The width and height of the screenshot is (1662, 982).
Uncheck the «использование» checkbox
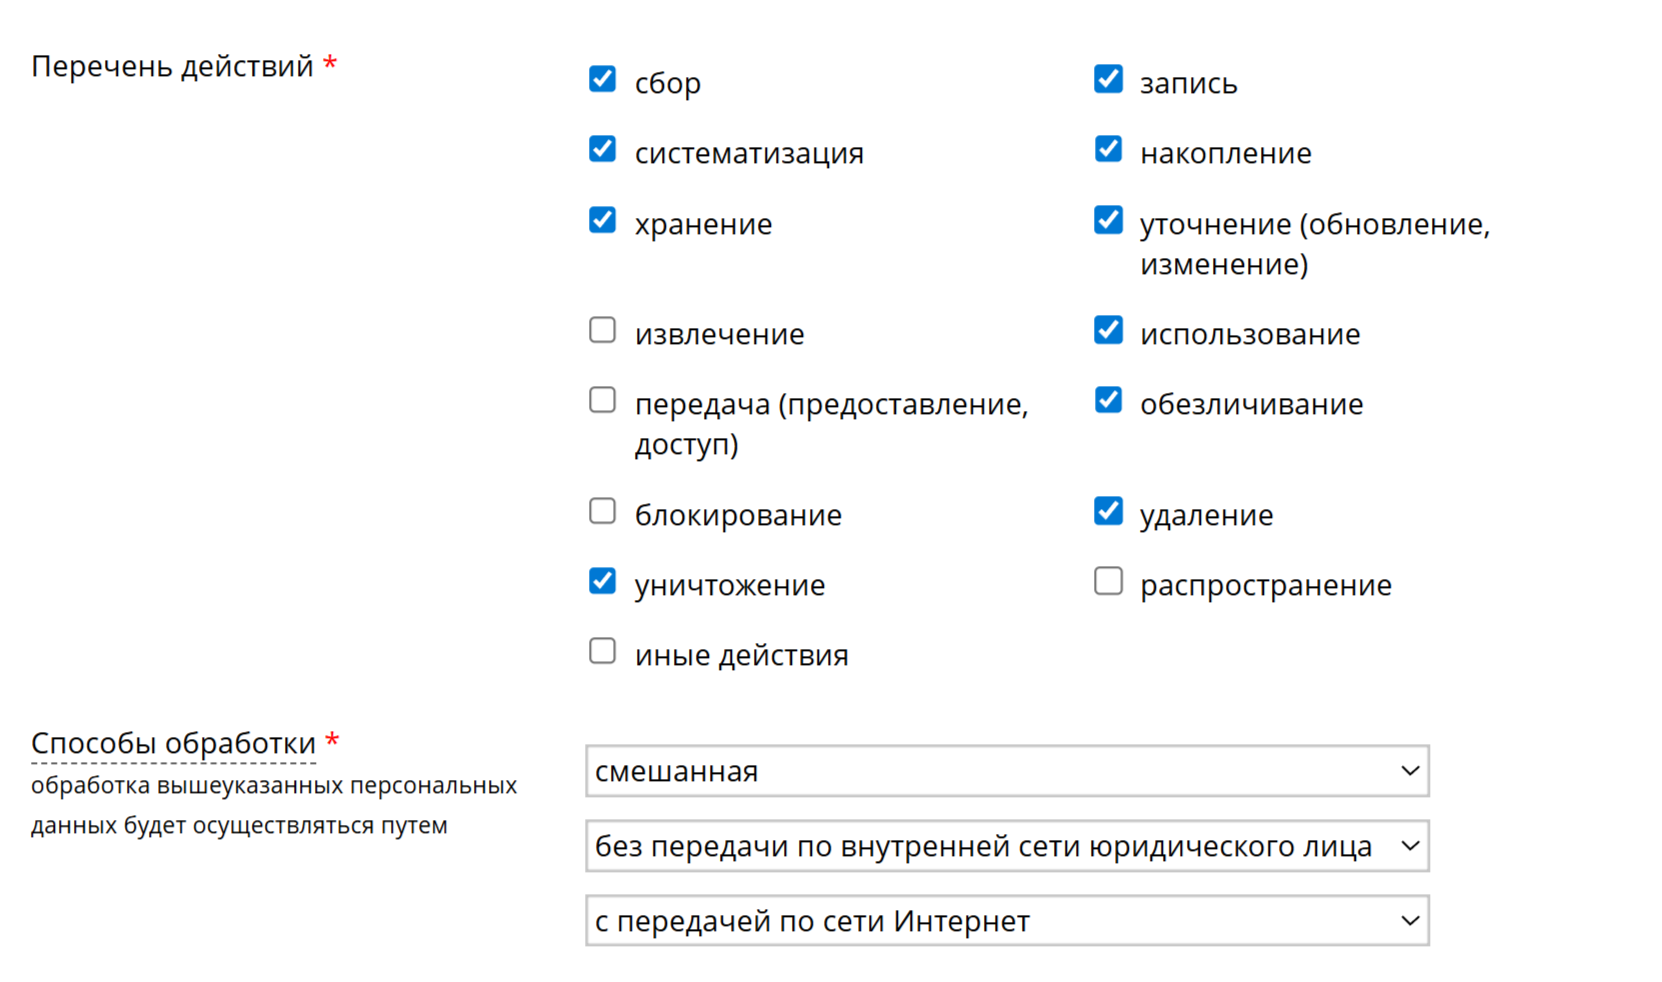point(1108,330)
